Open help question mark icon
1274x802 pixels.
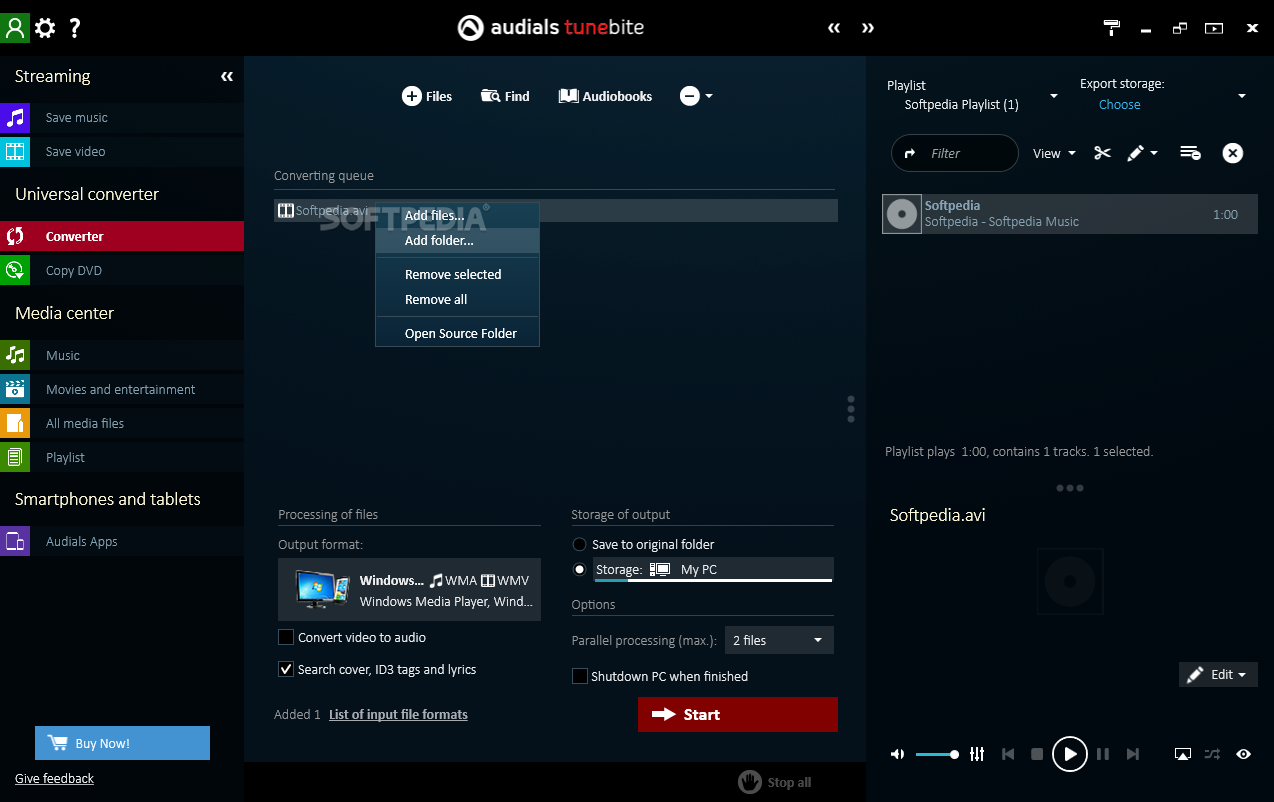pos(75,28)
